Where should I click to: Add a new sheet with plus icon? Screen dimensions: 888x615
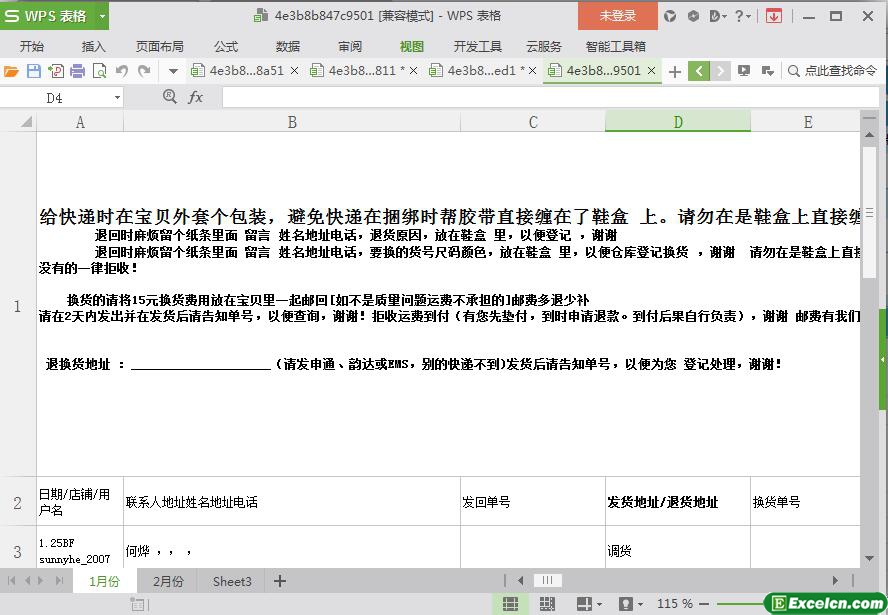tap(280, 581)
